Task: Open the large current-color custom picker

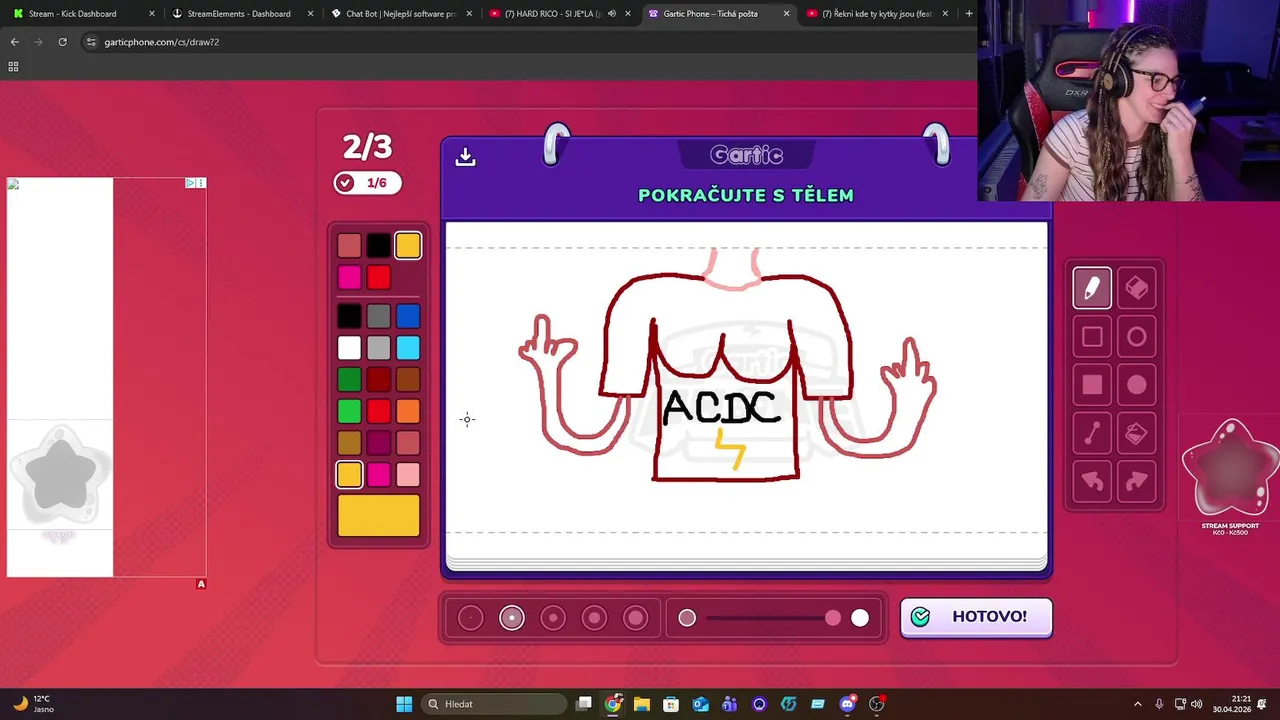Action: click(378, 516)
